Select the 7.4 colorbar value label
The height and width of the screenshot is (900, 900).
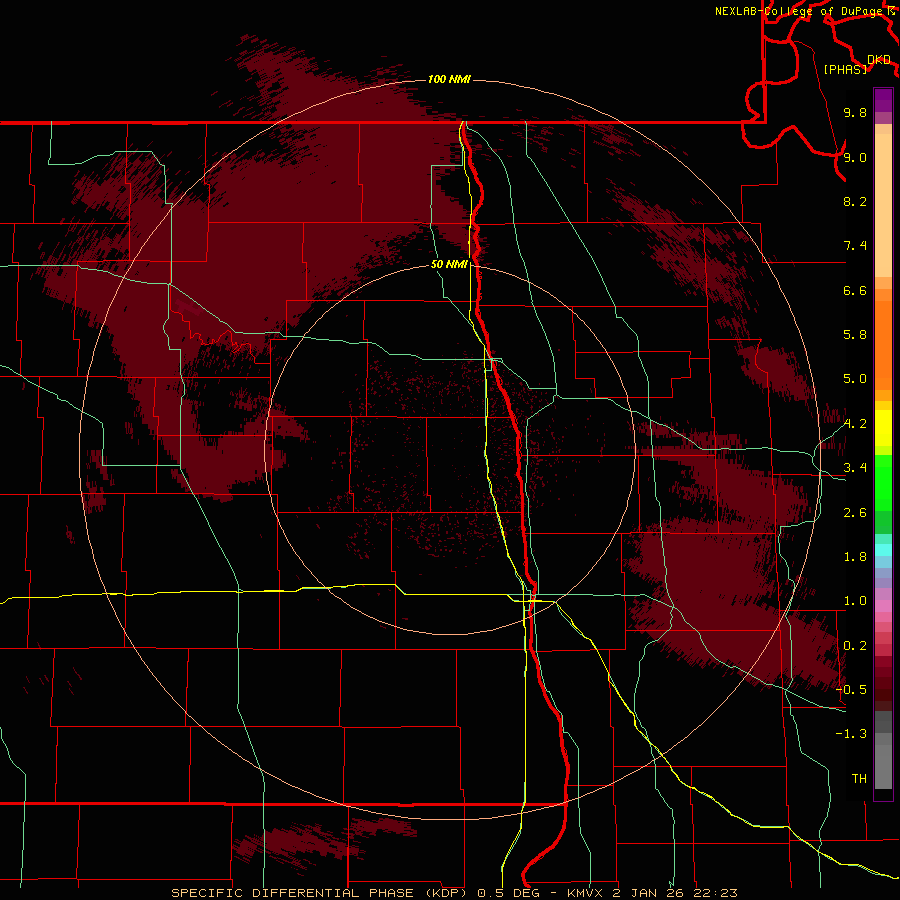click(x=855, y=246)
